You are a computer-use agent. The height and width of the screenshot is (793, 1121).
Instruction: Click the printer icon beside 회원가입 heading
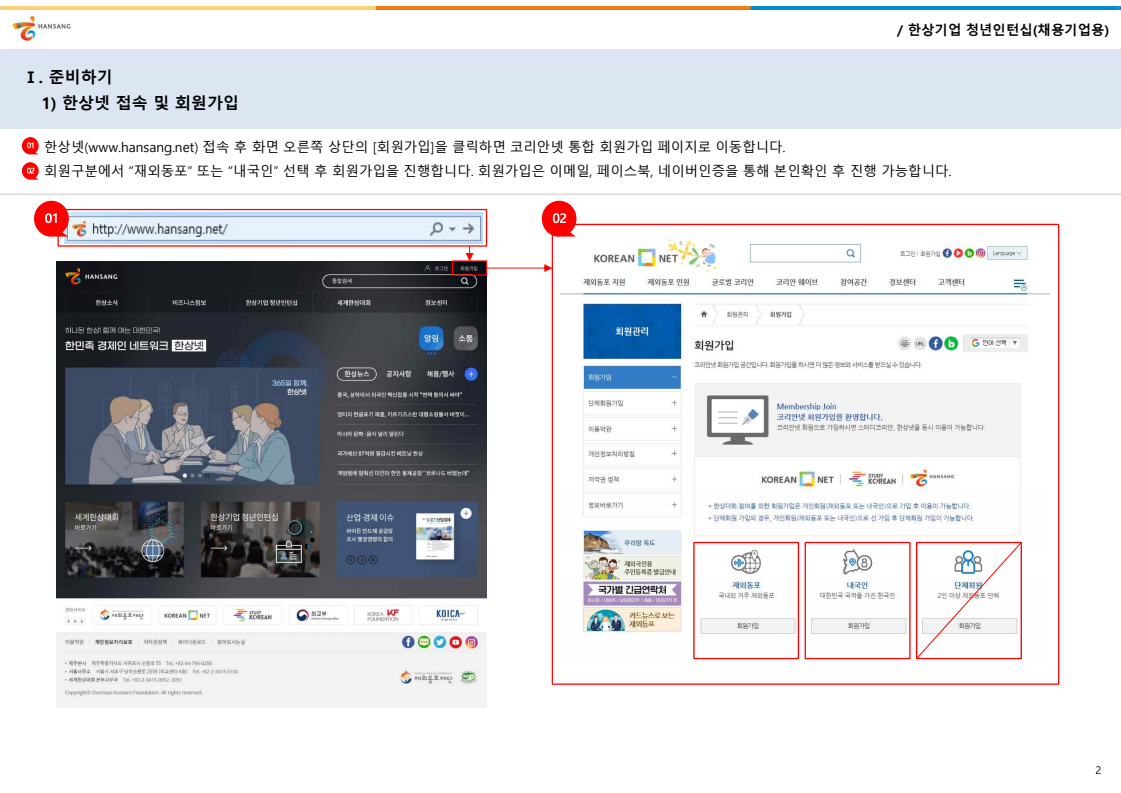905,343
